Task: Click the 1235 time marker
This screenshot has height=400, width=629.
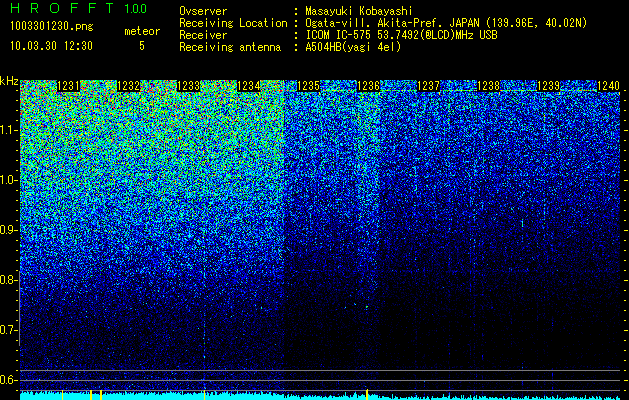Action: click(308, 86)
